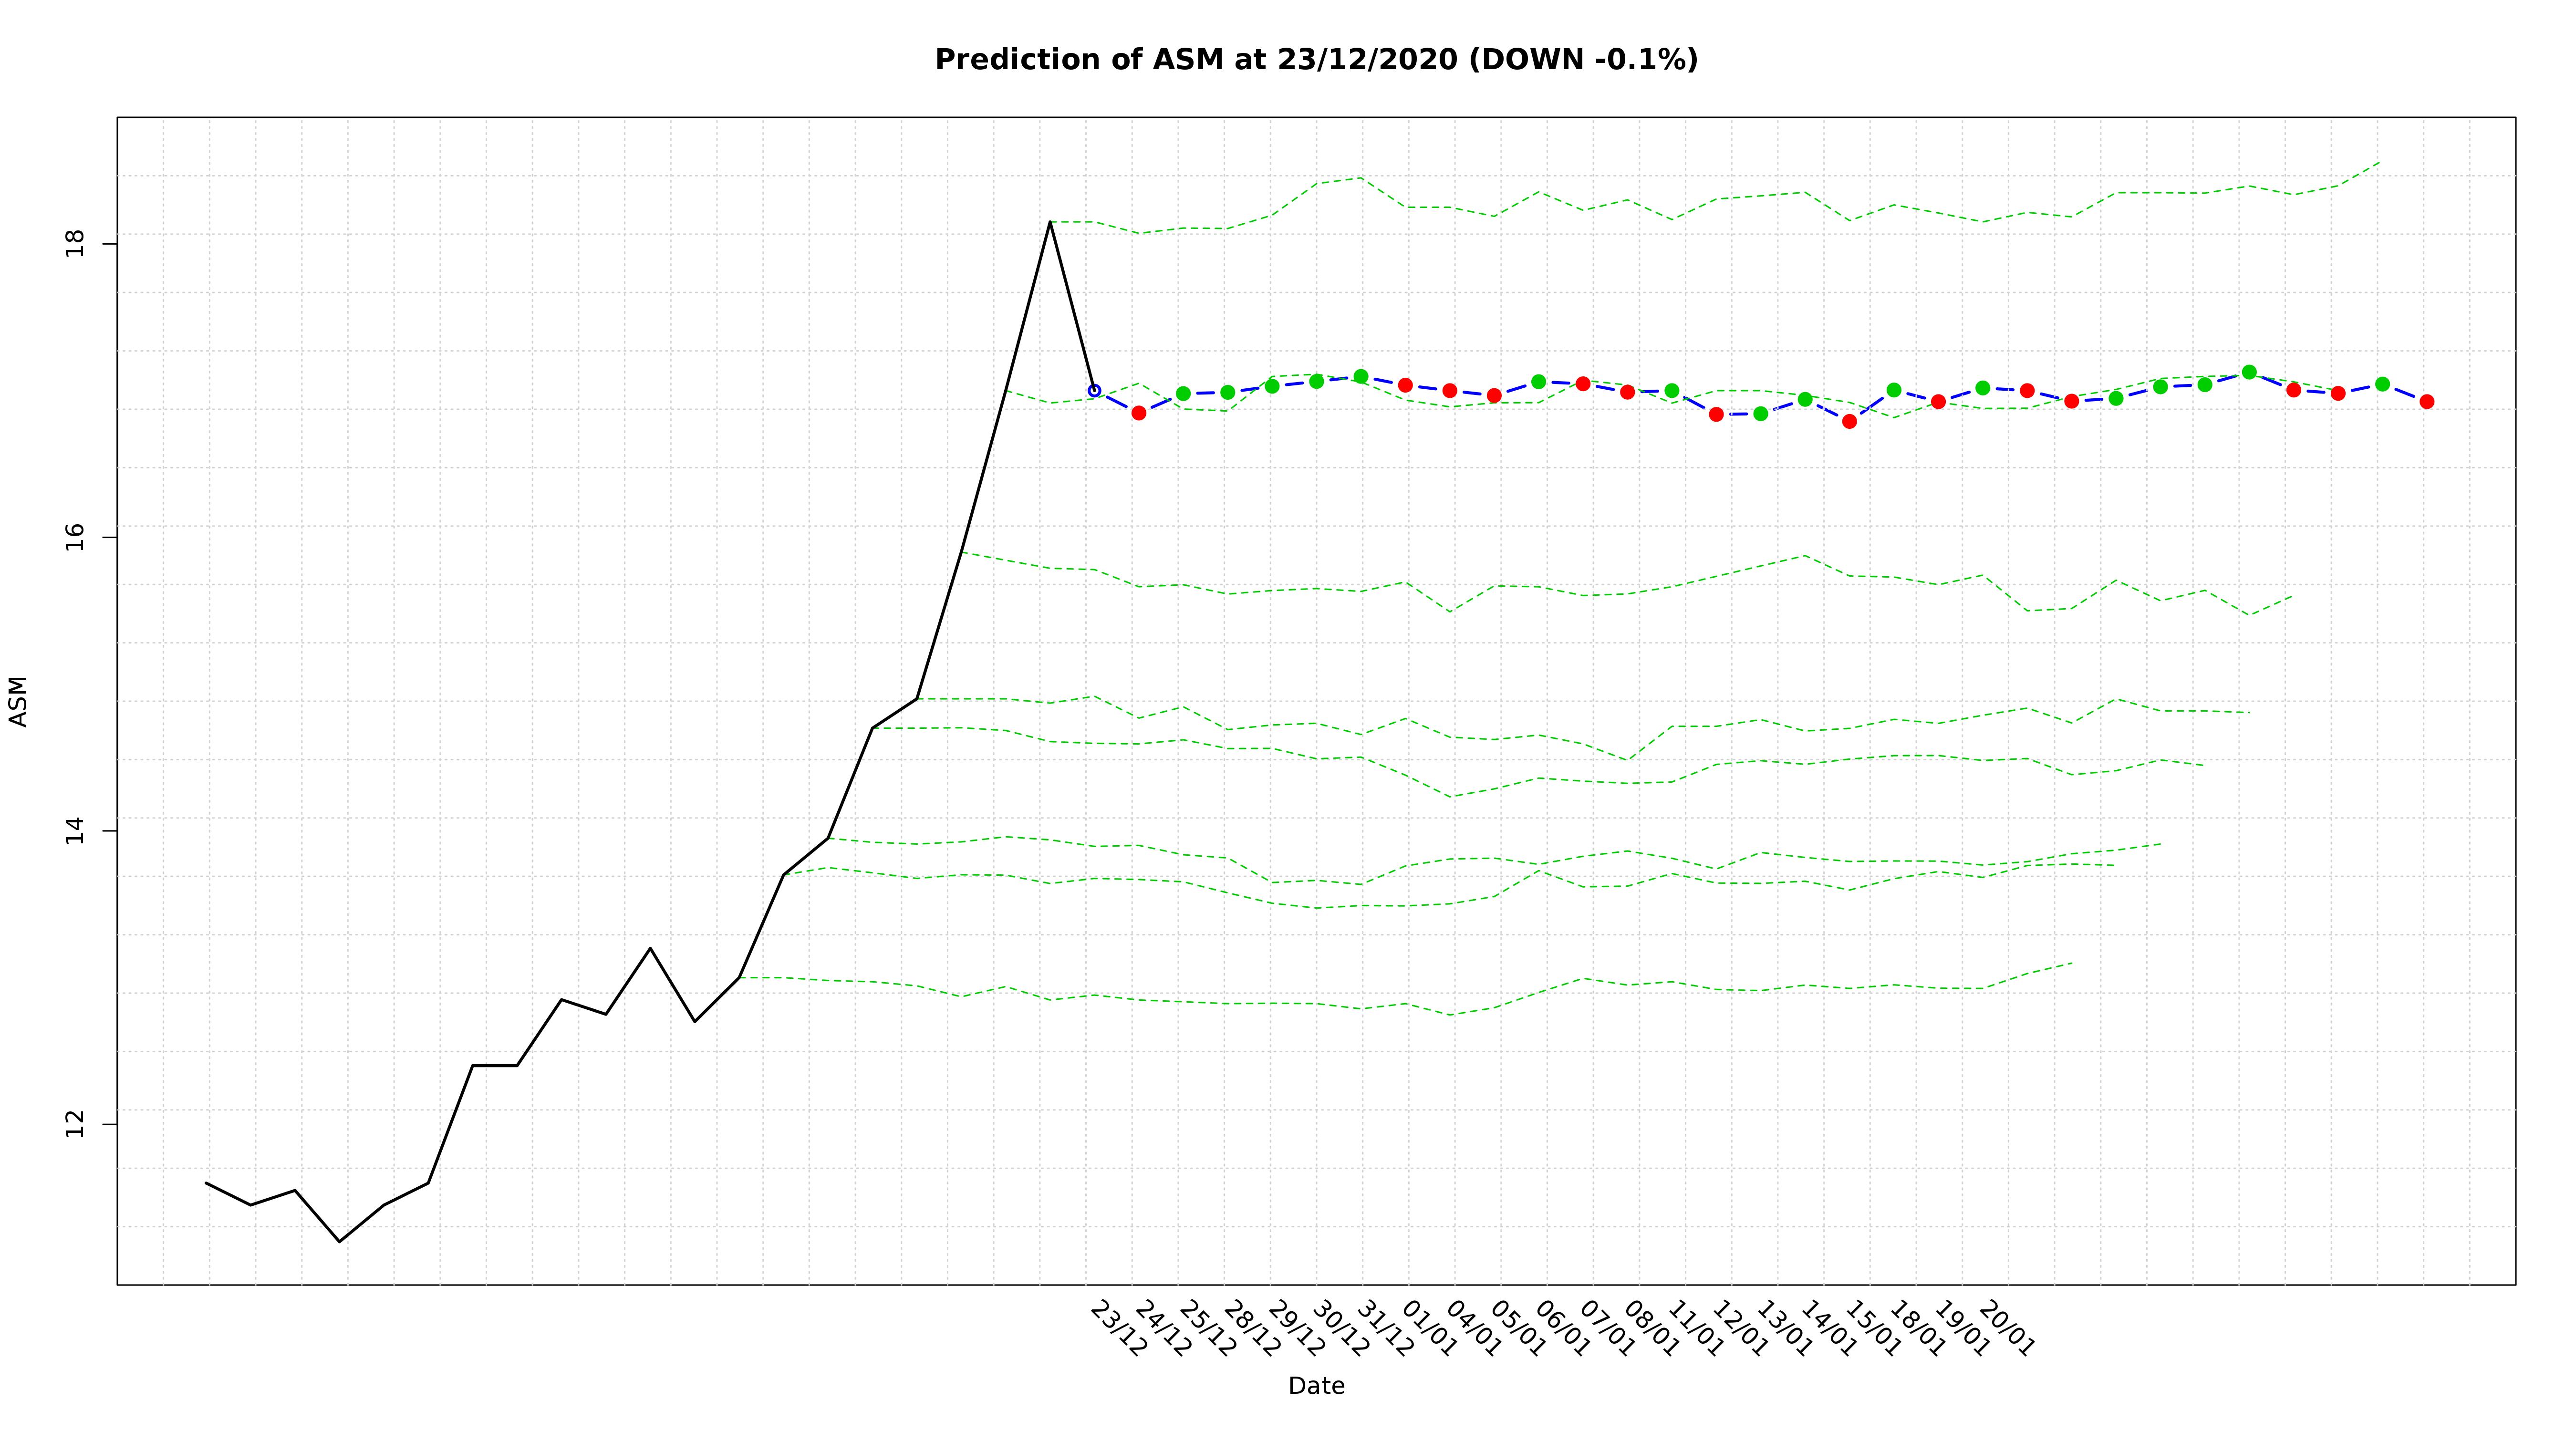Click the y-axis tick label 14
This screenshot has width=2576, height=1431.
(74, 831)
